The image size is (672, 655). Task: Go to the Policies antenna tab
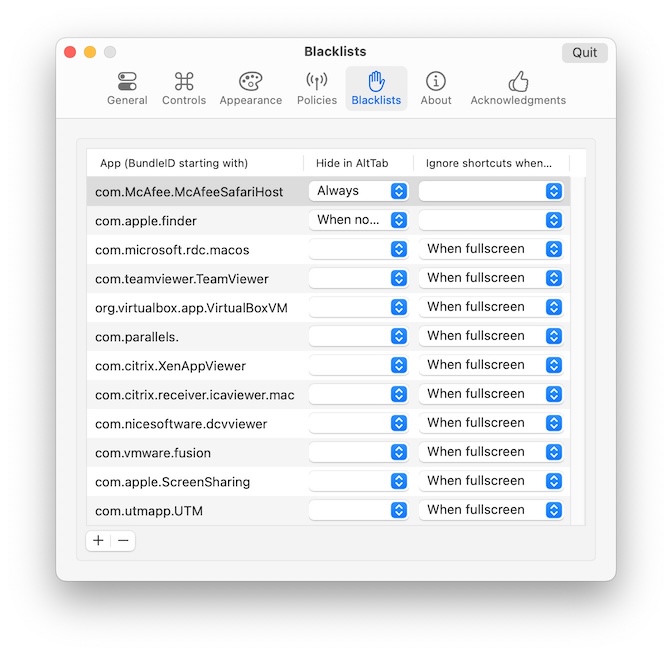(x=316, y=88)
